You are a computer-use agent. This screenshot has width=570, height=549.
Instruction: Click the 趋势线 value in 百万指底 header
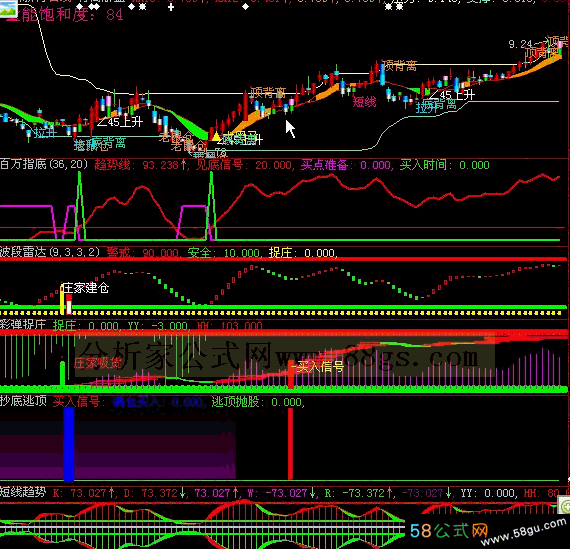pyautogui.click(x=141, y=165)
